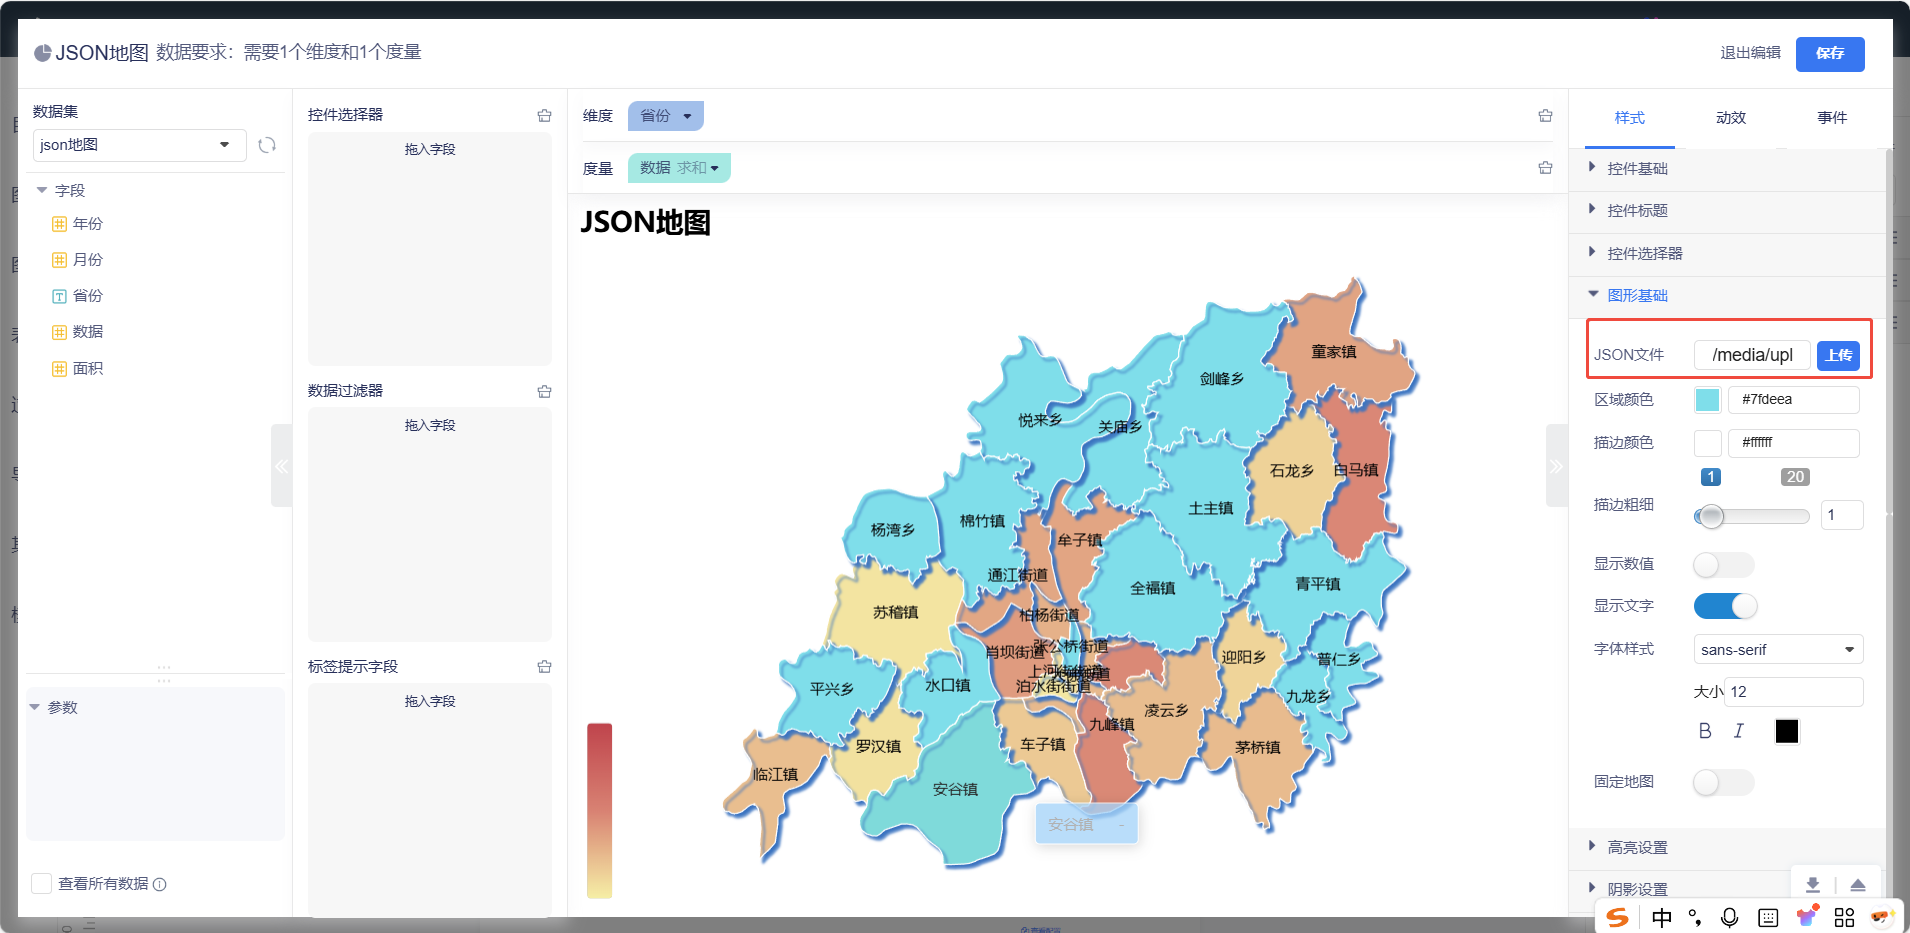Toggle bold font style
1910x933 pixels.
[1705, 731]
